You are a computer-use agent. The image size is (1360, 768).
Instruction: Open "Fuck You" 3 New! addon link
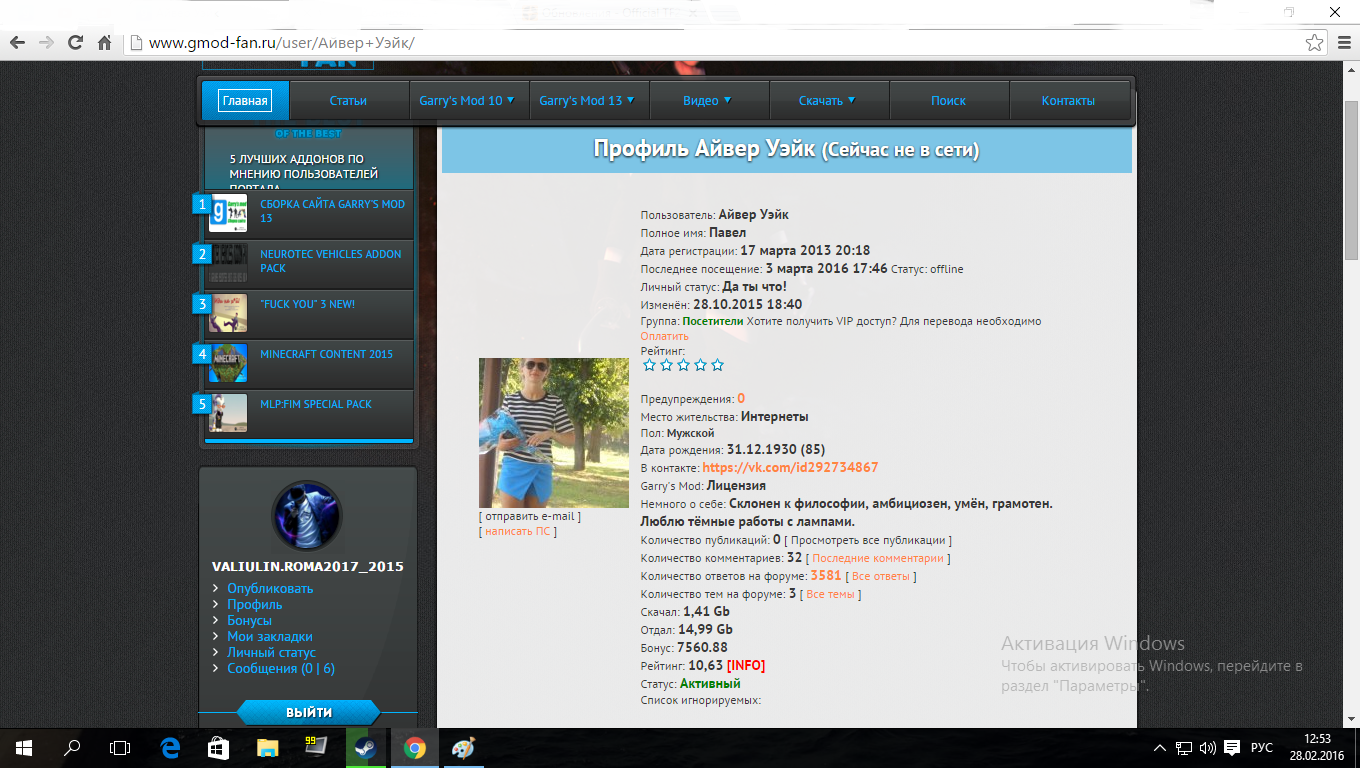[307, 304]
